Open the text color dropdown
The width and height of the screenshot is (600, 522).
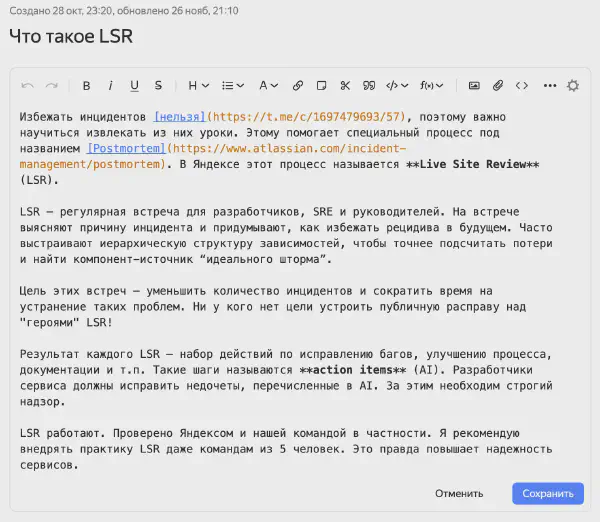click(x=268, y=86)
